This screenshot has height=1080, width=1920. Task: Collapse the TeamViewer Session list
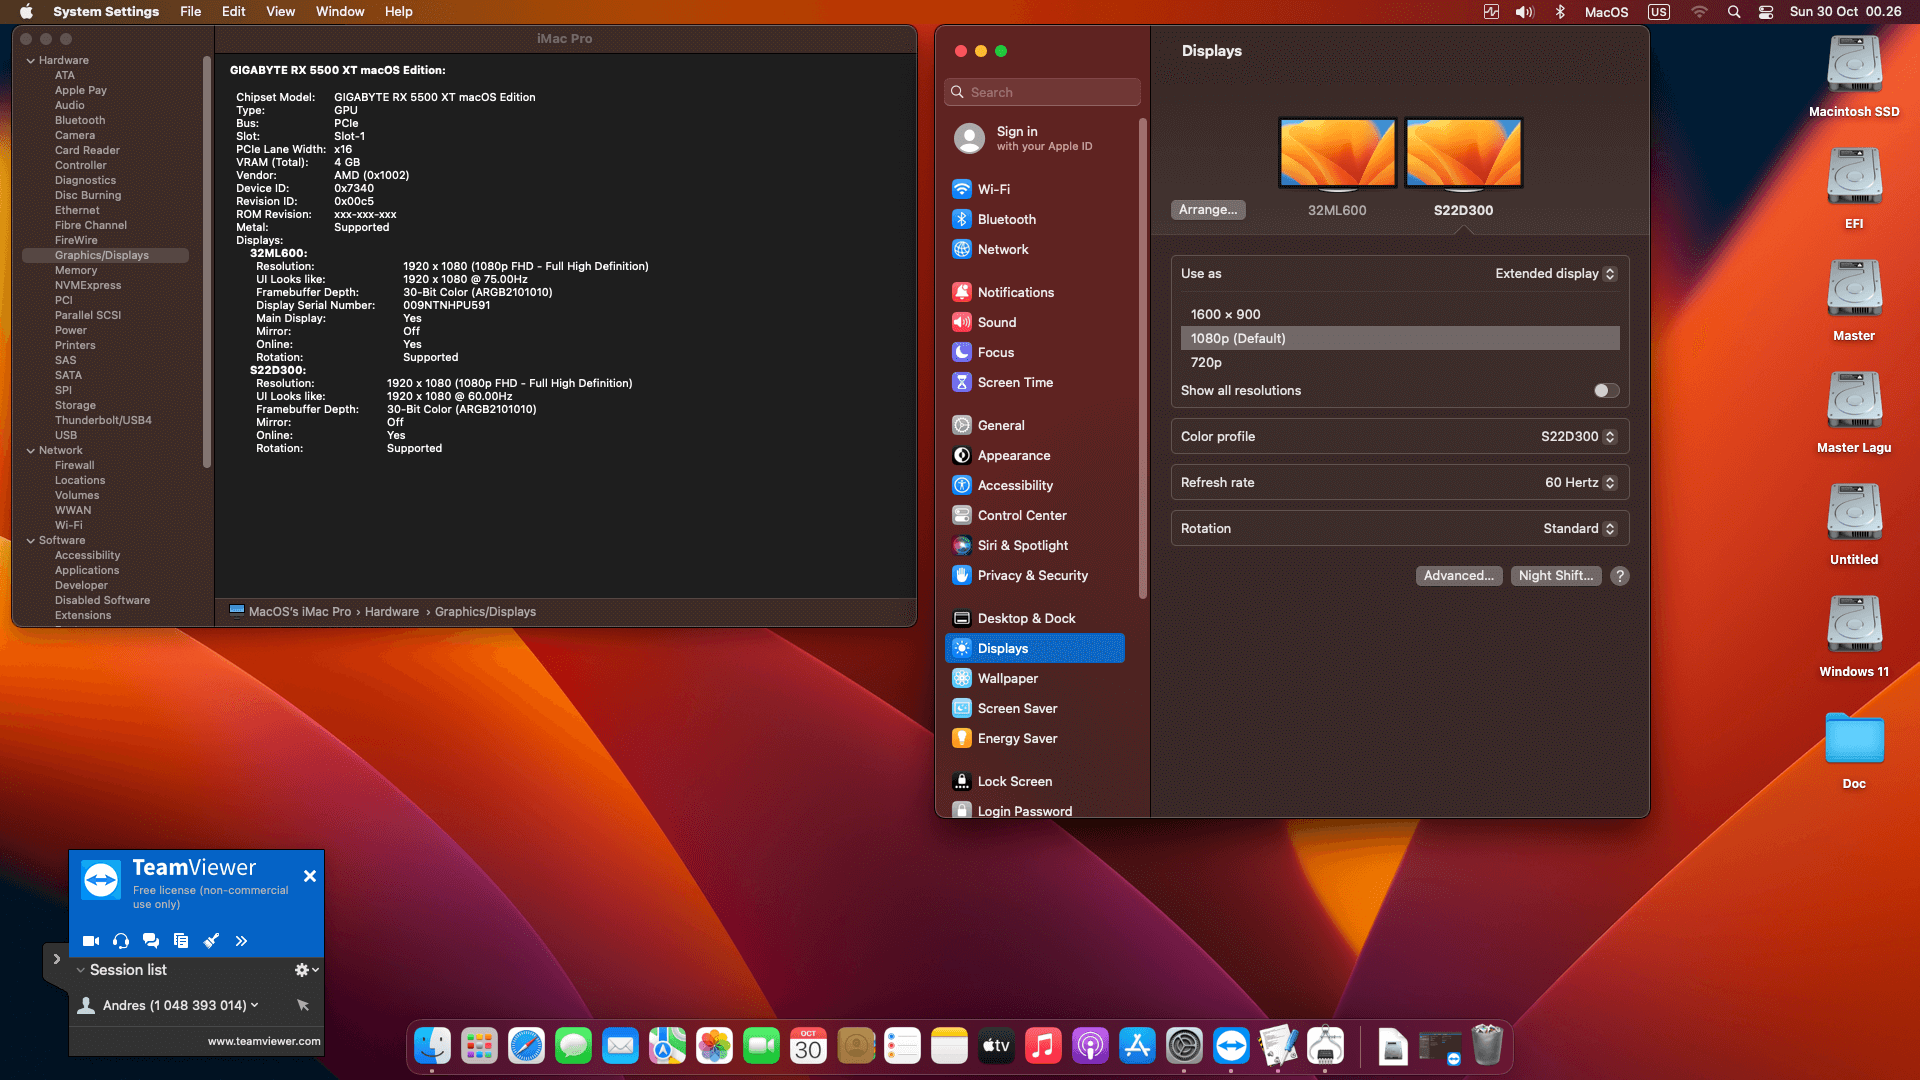pos(81,970)
